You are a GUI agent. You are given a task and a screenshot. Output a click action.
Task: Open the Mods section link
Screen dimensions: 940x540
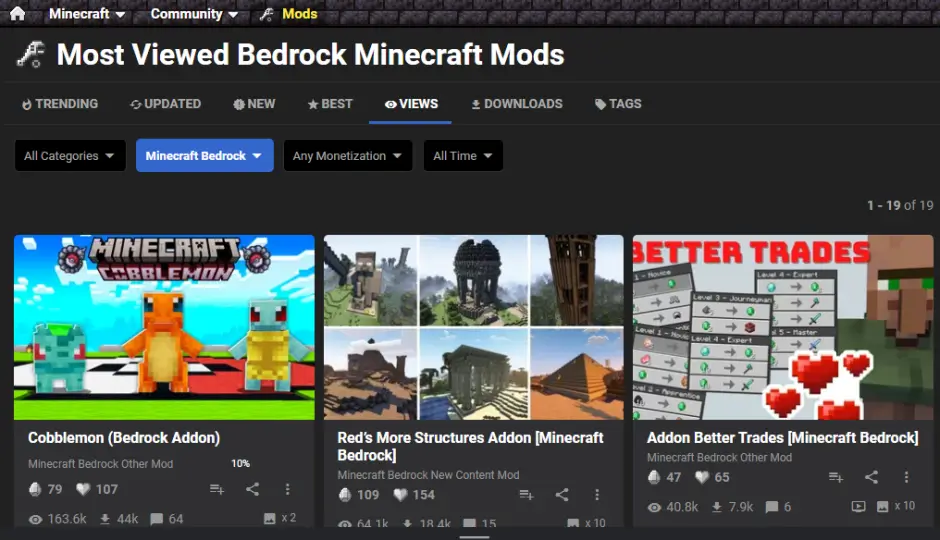[288, 14]
